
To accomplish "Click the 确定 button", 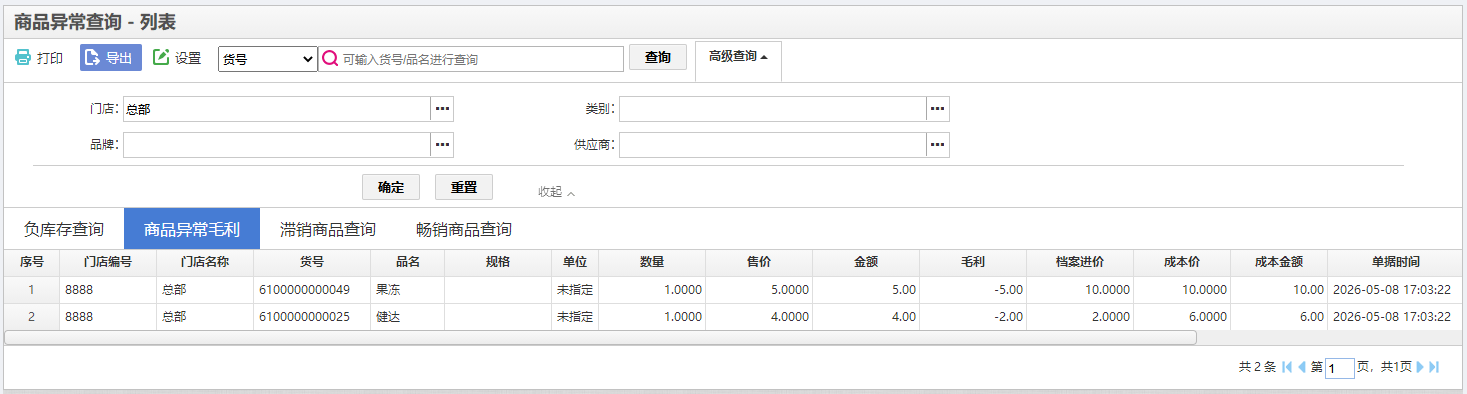I will click(x=391, y=187).
